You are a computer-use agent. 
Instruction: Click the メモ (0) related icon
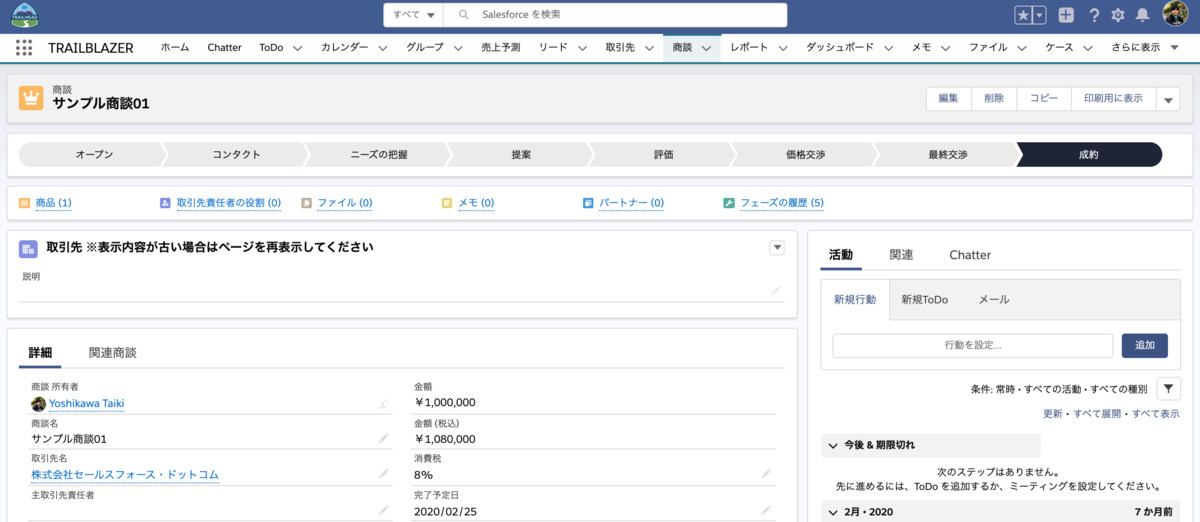pos(447,203)
